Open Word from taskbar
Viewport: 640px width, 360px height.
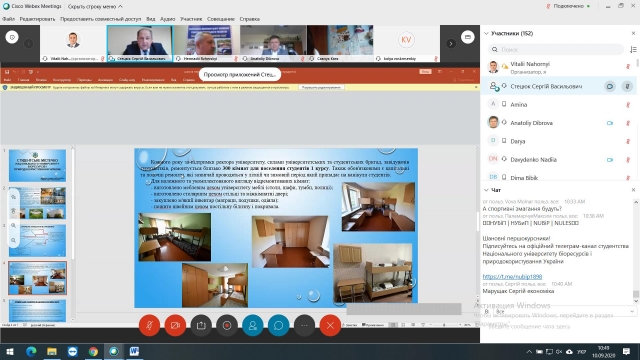tap(134, 351)
